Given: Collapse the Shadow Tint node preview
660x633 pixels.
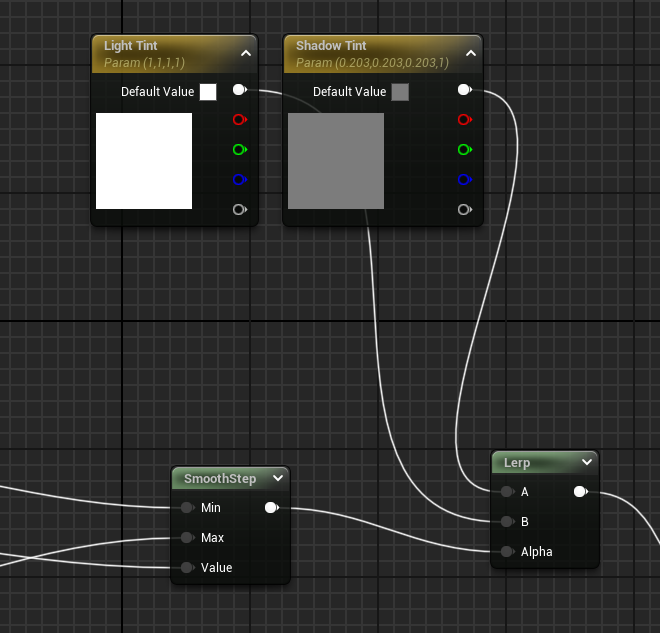Looking at the screenshot, I should (470, 54).
